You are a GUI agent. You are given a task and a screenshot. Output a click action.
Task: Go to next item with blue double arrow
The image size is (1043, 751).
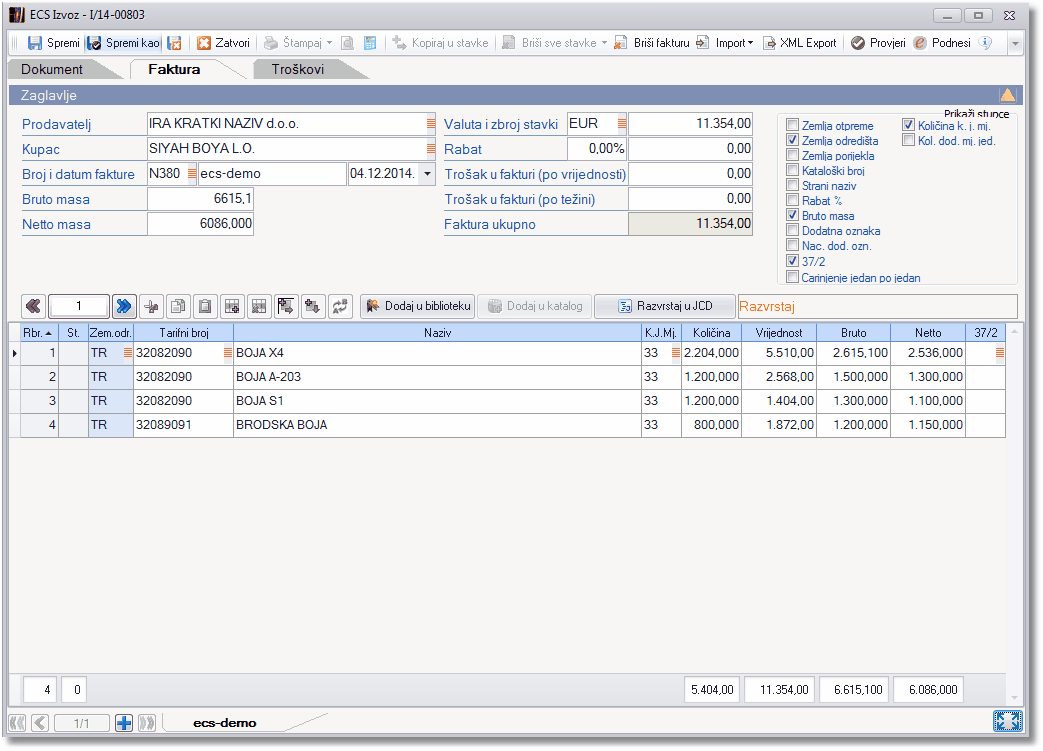(124, 306)
